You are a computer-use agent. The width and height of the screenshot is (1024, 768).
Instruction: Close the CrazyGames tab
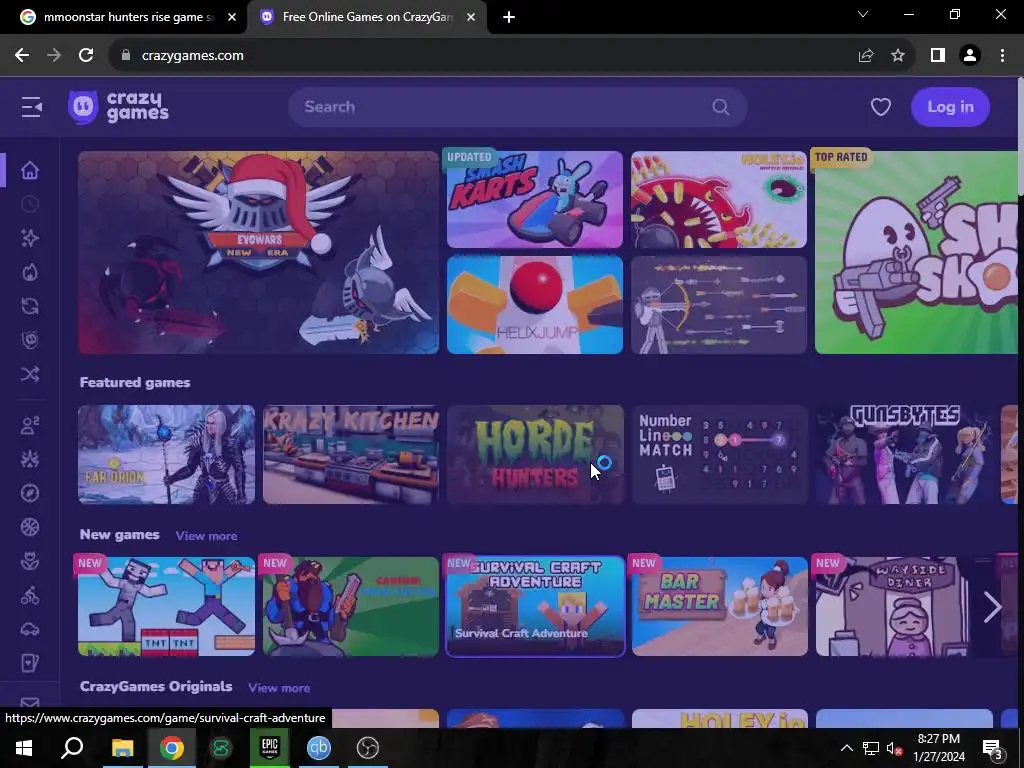point(471,18)
